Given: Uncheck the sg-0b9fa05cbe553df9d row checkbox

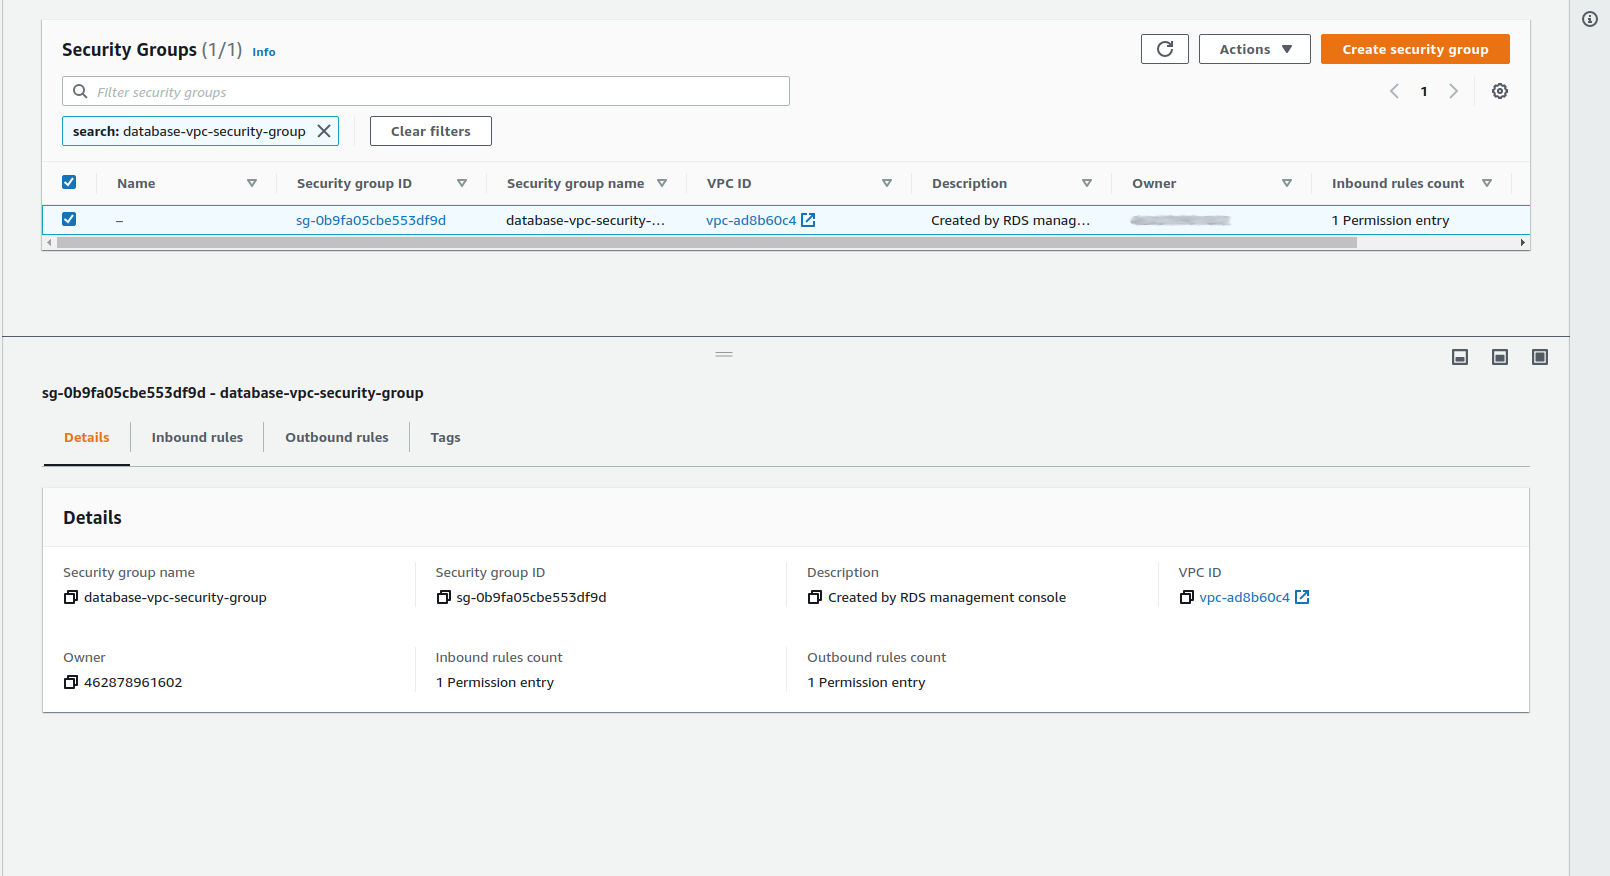Looking at the screenshot, I should [69, 219].
